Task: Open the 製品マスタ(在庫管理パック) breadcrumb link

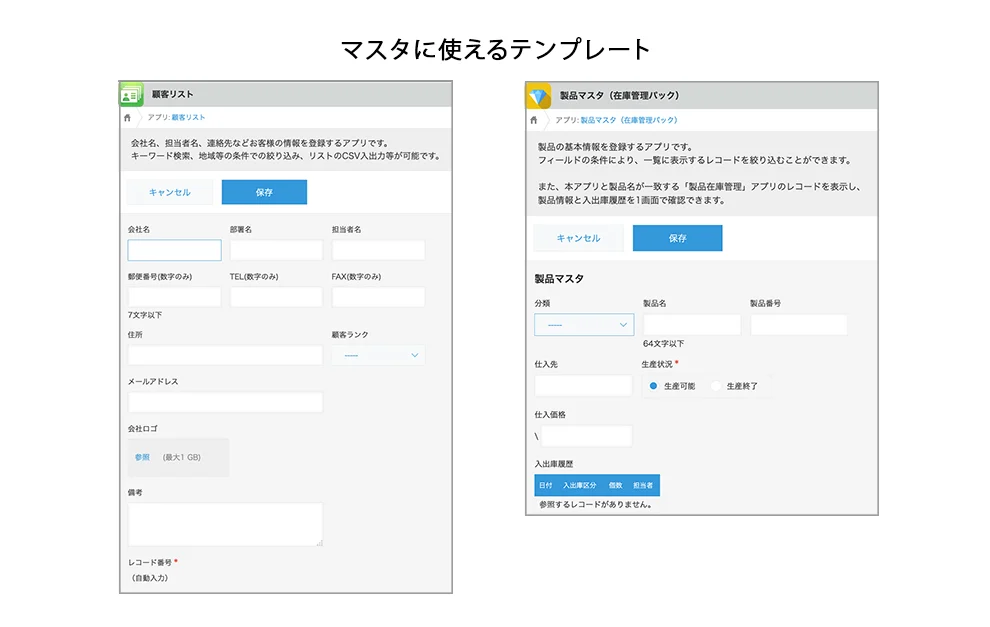Action: pyautogui.click(x=628, y=120)
